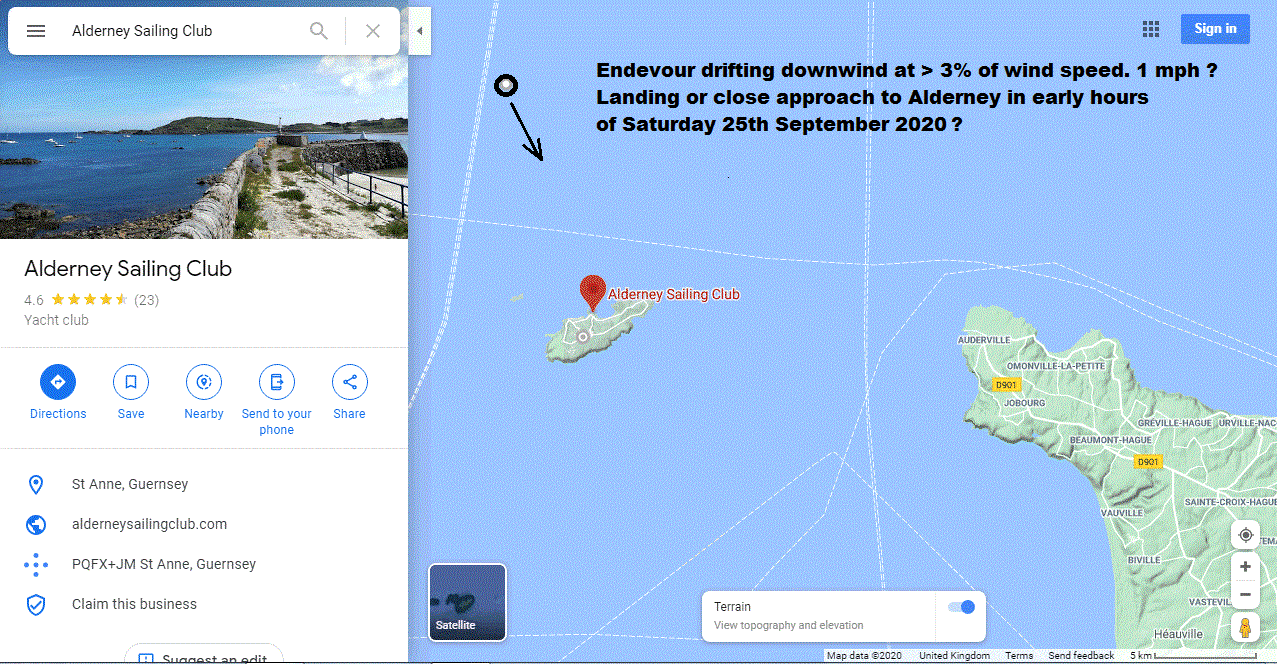The height and width of the screenshot is (664, 1277).
Task: Click Send to your phone icon
Action: tap(277, 382)
